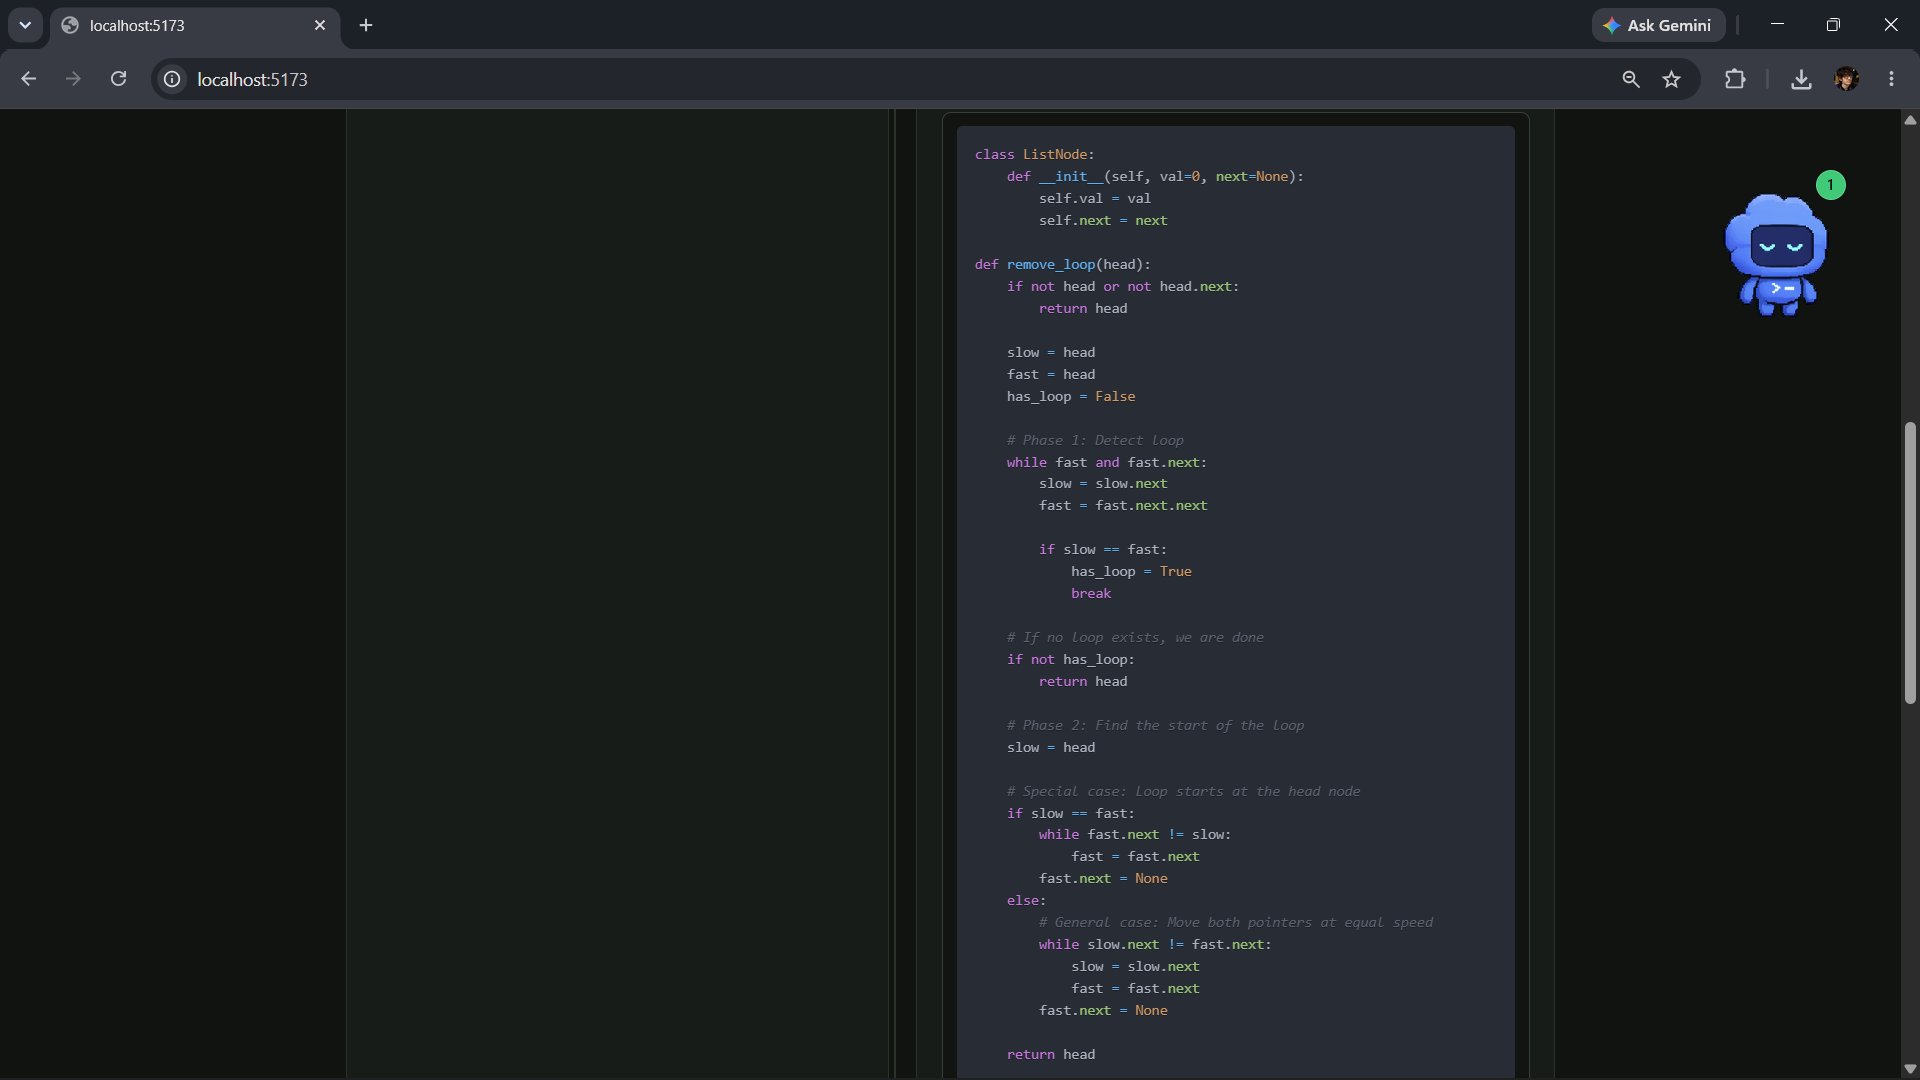Click '# Phase 1: Detect loop' comment
Viewport: 1920px width, 1080px height.
tap(1095, 440)
